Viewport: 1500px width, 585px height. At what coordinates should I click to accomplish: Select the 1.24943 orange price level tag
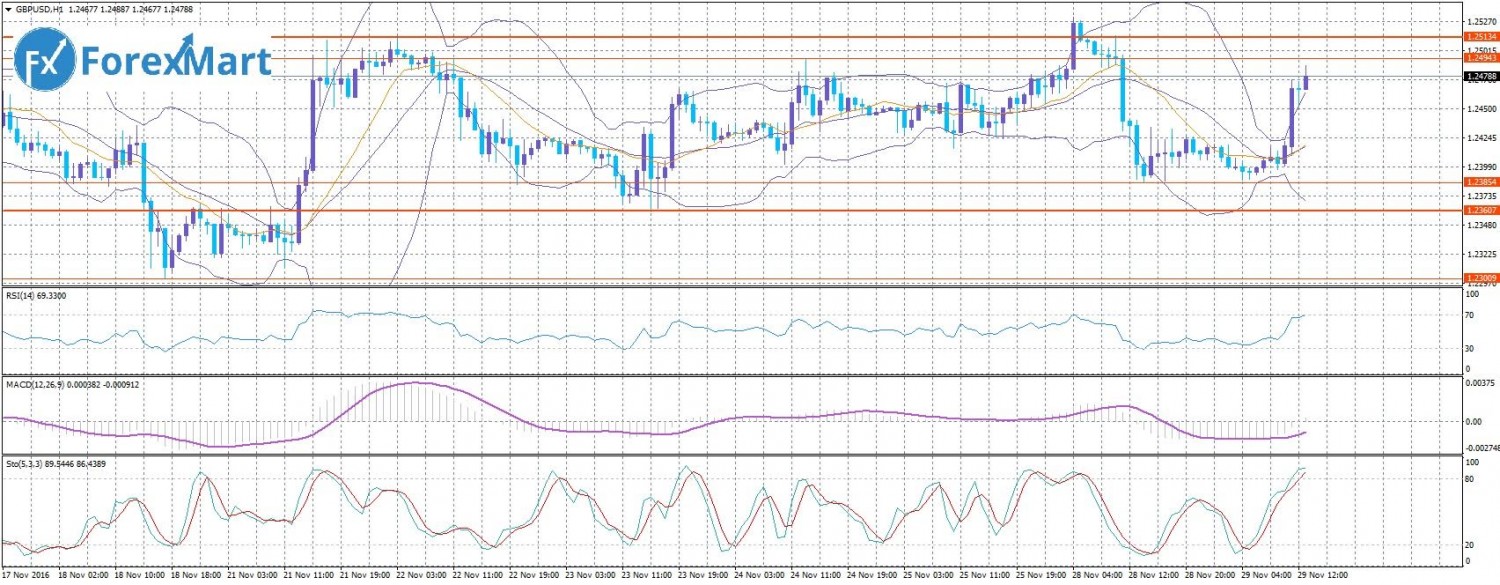[1479, 57]
